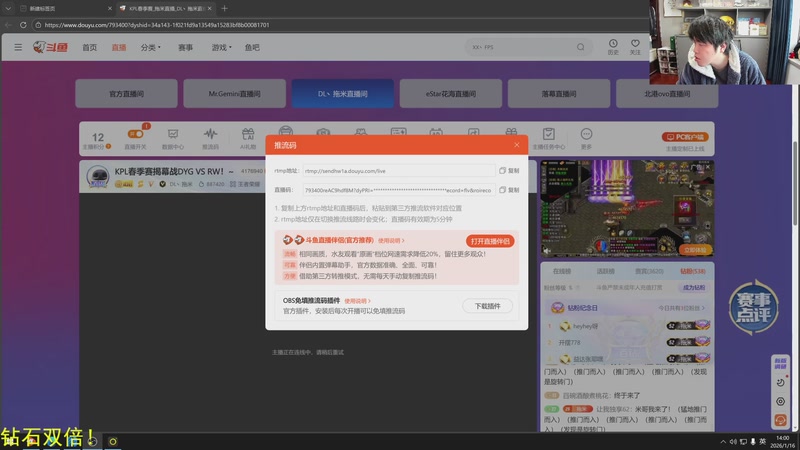Open 关注 heart icon
The width and height of the screenshot is (800, 450).
(635, 47)
